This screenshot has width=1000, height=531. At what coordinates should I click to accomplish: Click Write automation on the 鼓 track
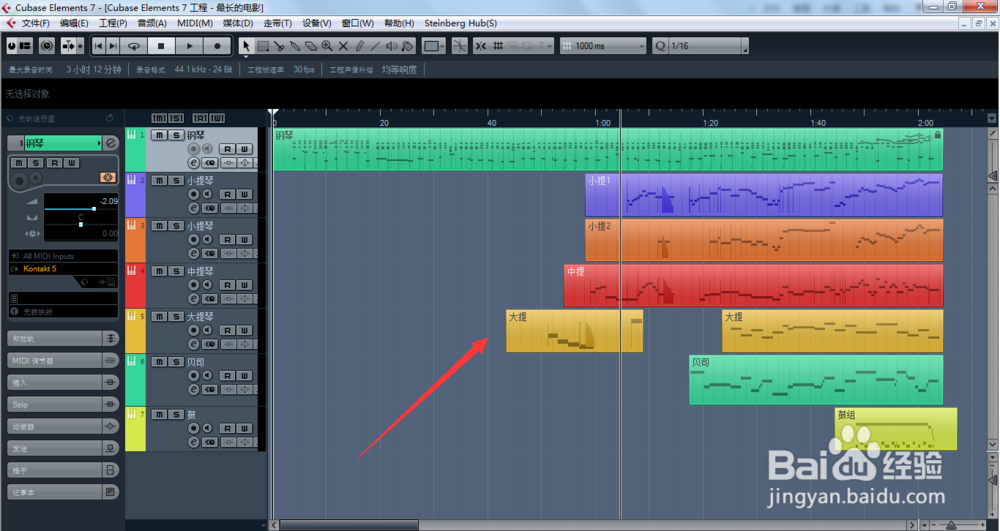point(244,428)
